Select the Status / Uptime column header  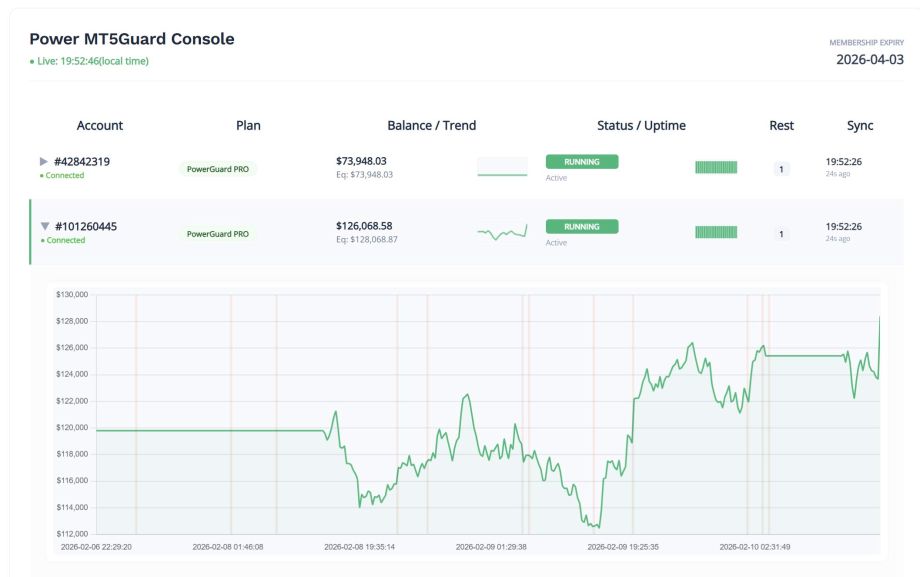point(640,125)
